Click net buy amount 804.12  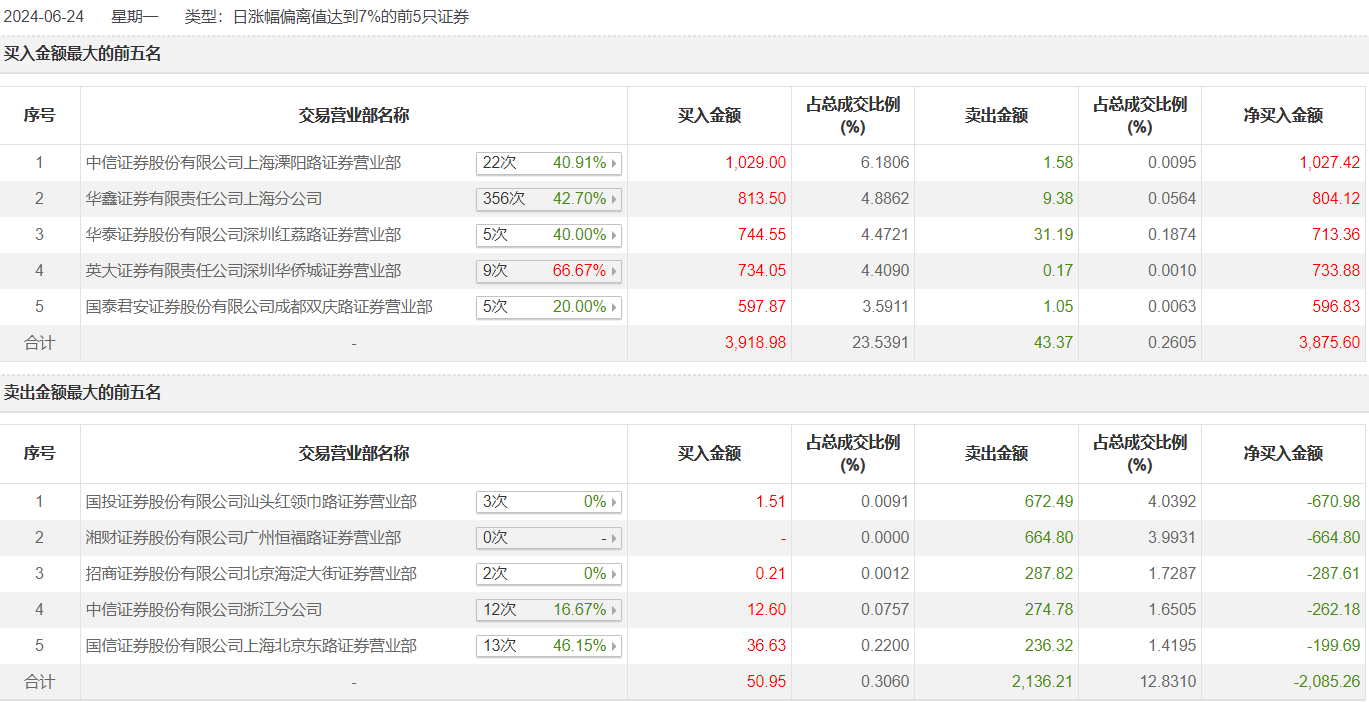[1336, 199]
